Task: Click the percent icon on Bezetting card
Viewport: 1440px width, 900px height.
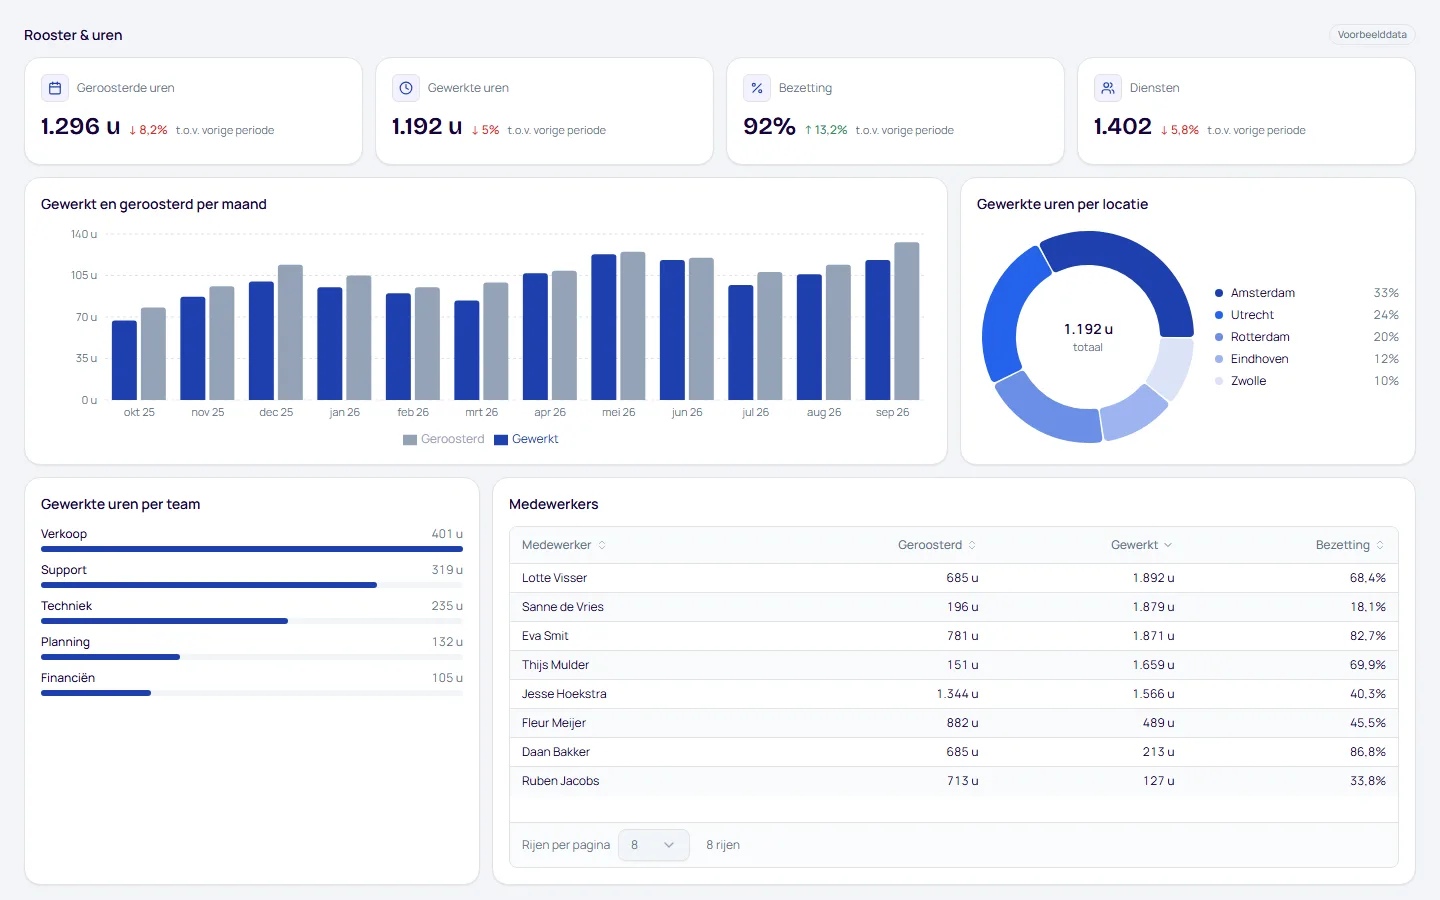Action: pos(757,88)
